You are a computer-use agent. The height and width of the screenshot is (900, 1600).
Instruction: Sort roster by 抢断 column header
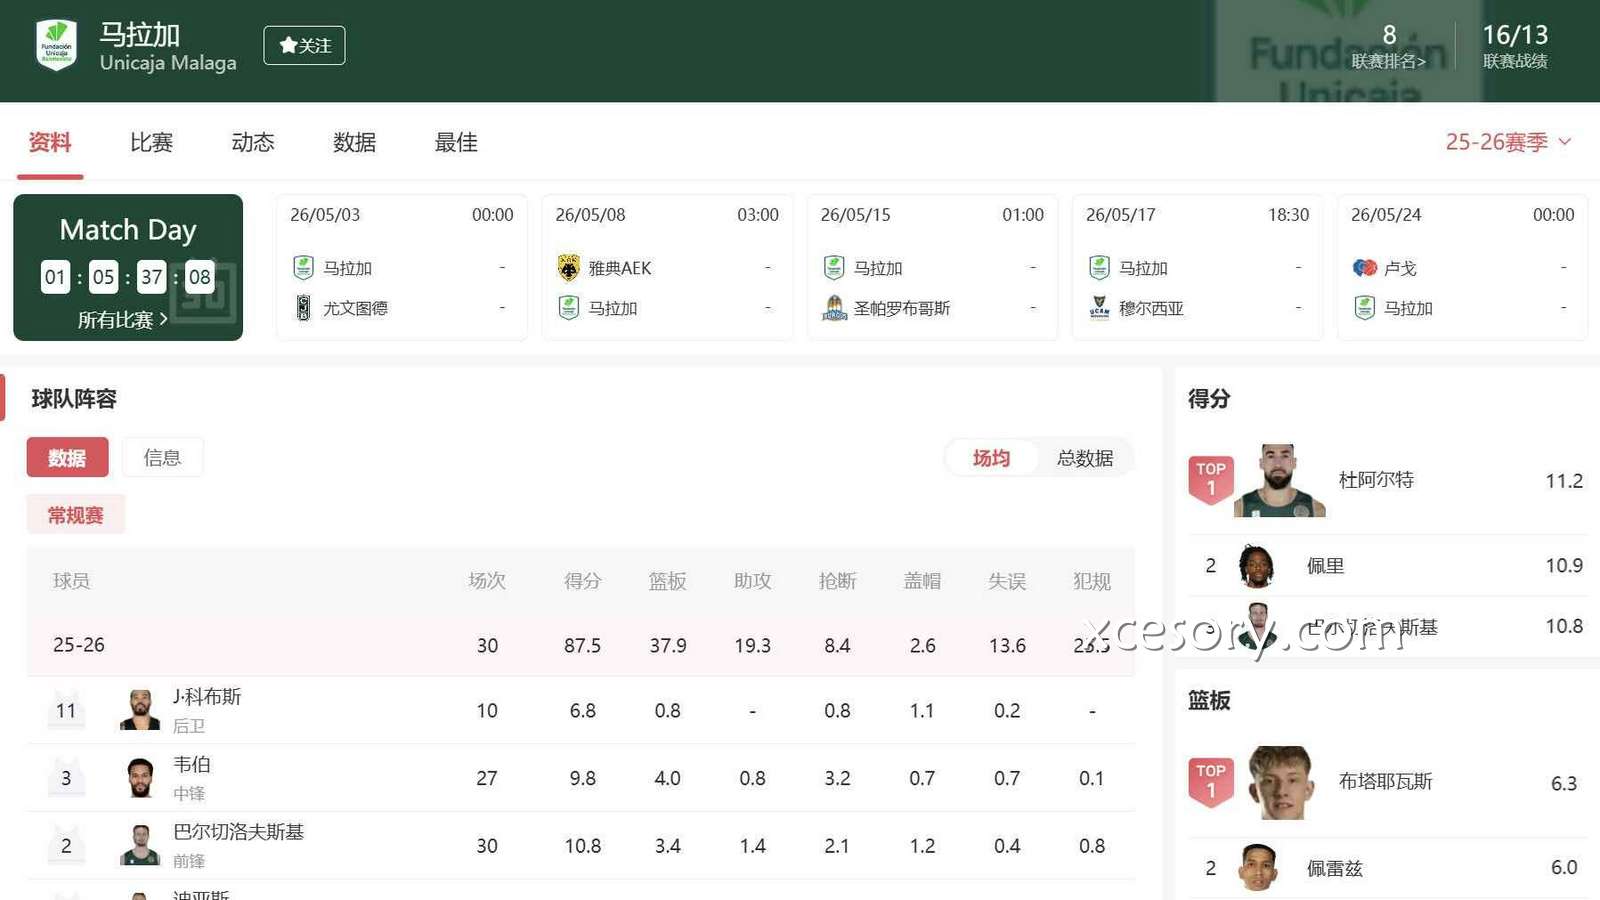(x=837, y=581)
